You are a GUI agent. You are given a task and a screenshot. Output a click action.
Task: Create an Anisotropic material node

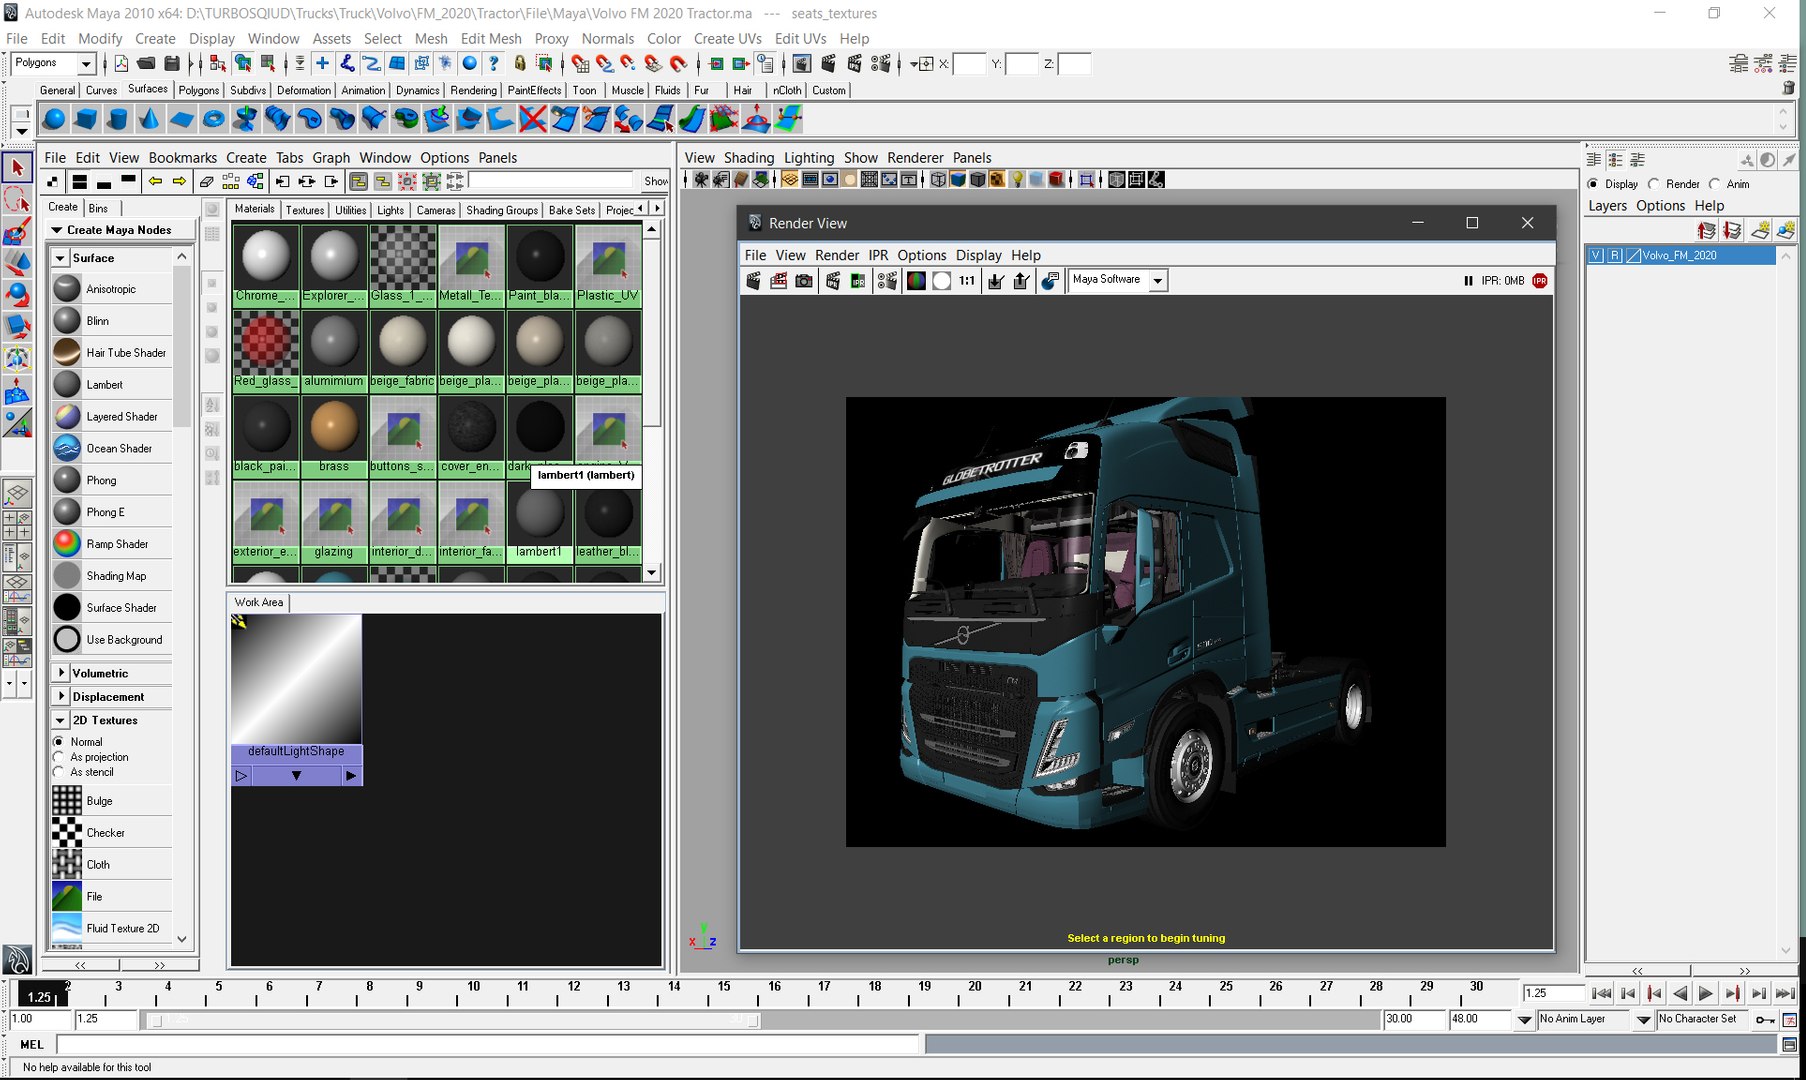111,289
